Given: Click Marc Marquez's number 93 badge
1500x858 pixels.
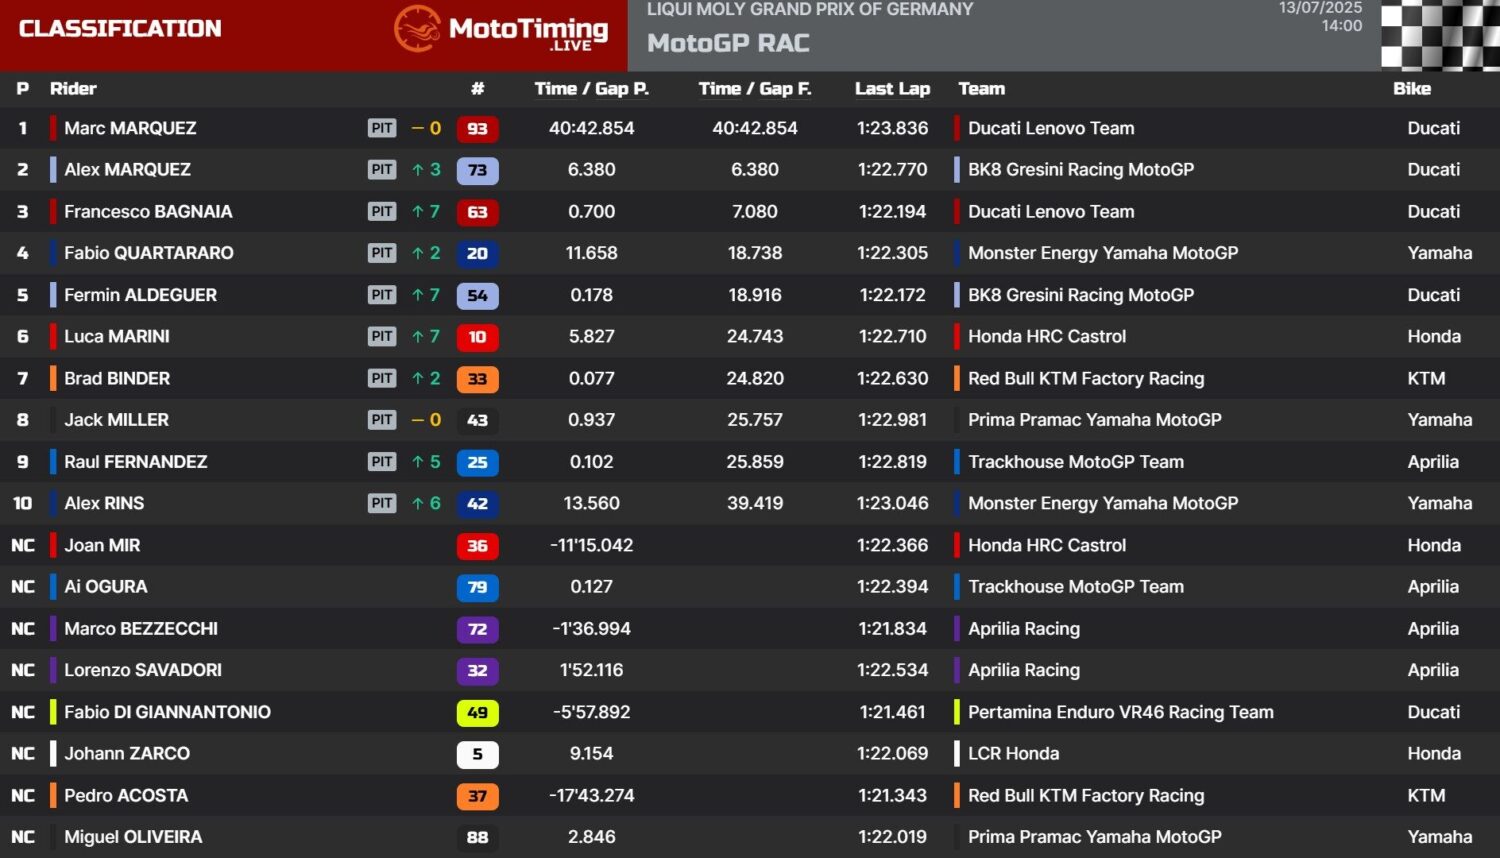Looking at the screenshot, I should [x=477, y=129].
